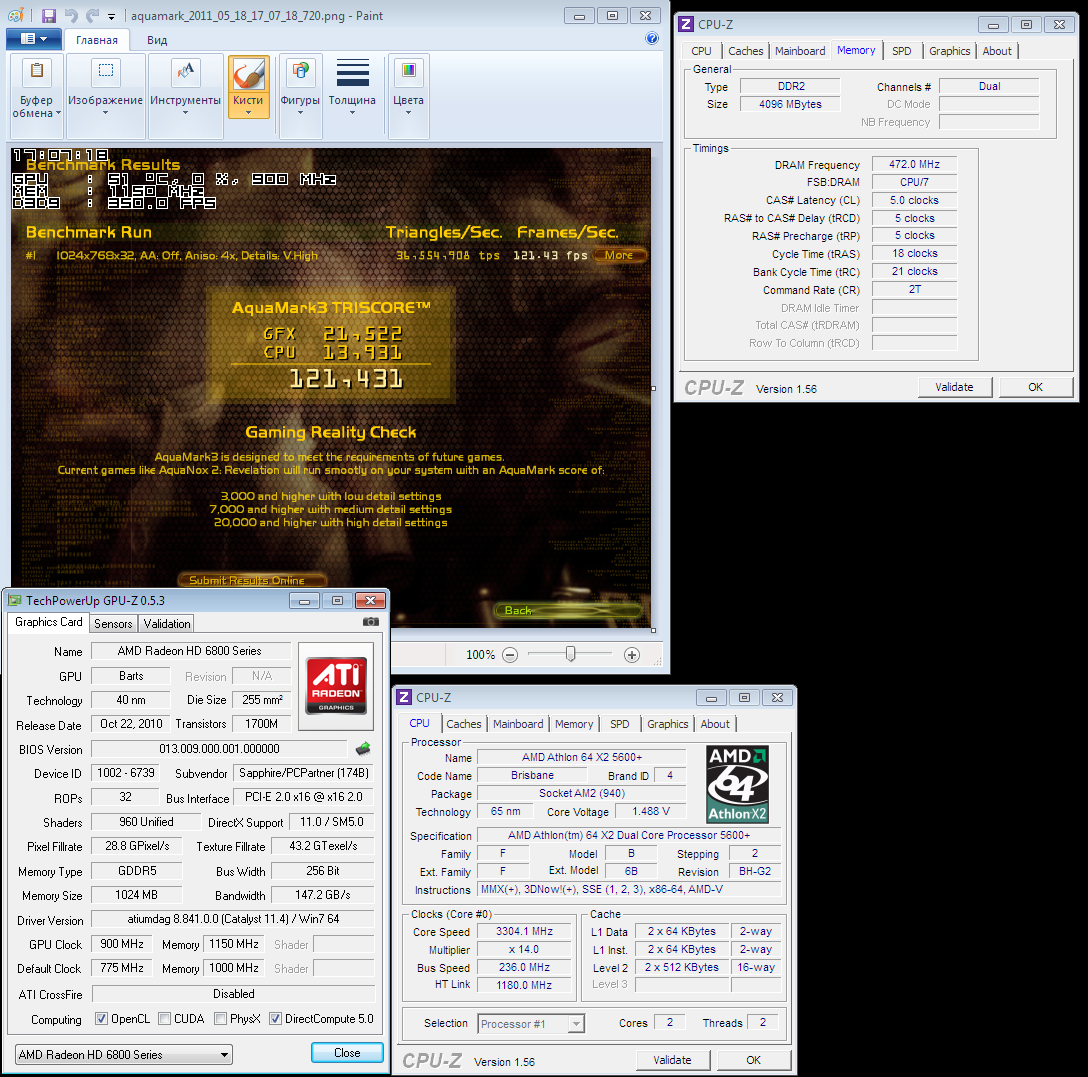Screen dimensions: 1088x1077
Task: Switch to the Главная ribbon tab
Action: click(96, 40)
